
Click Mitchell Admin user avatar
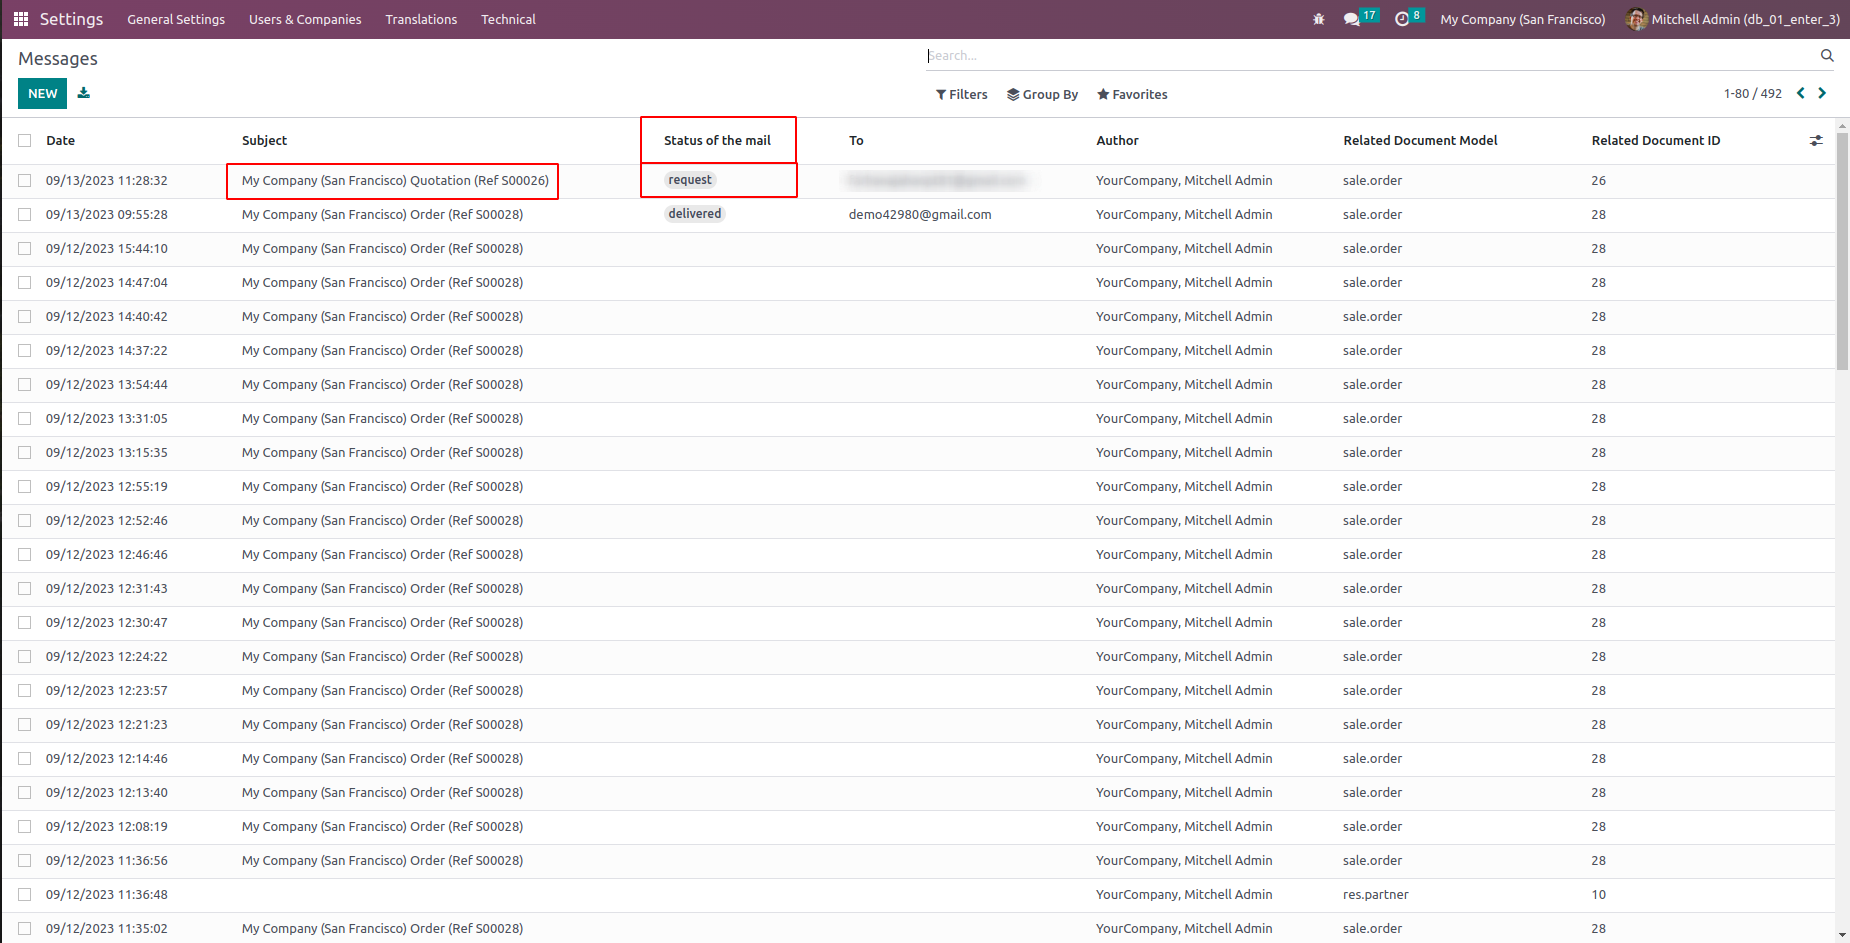(x=1637, y=19)
